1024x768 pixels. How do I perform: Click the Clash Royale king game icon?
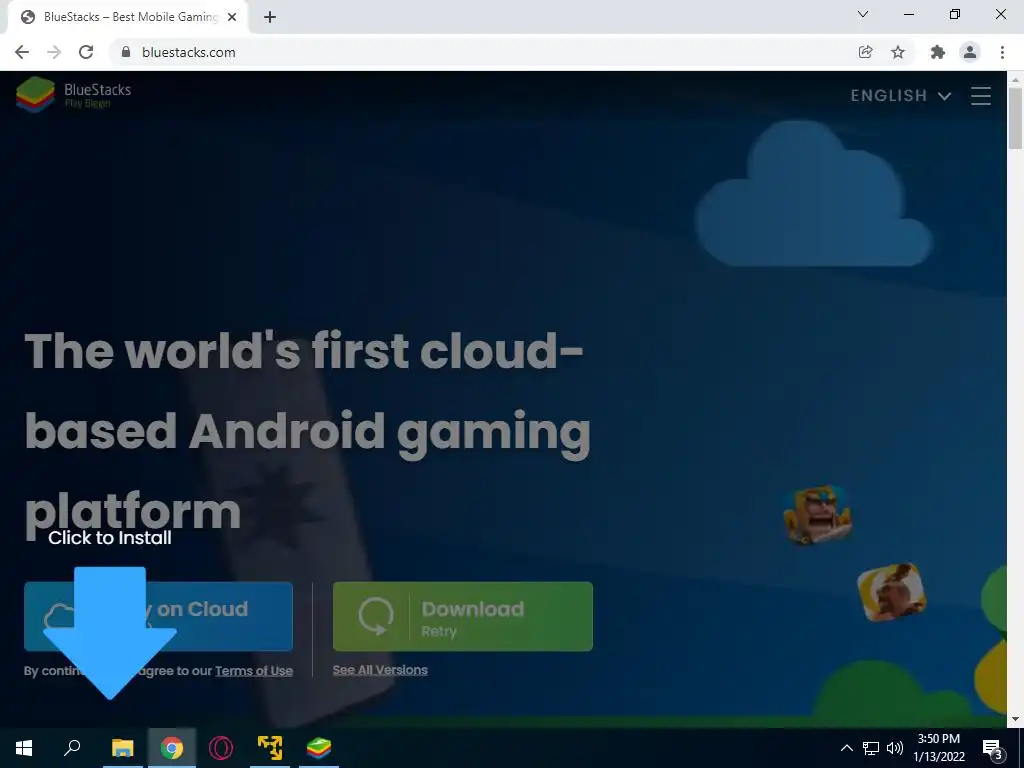point(818,515)
